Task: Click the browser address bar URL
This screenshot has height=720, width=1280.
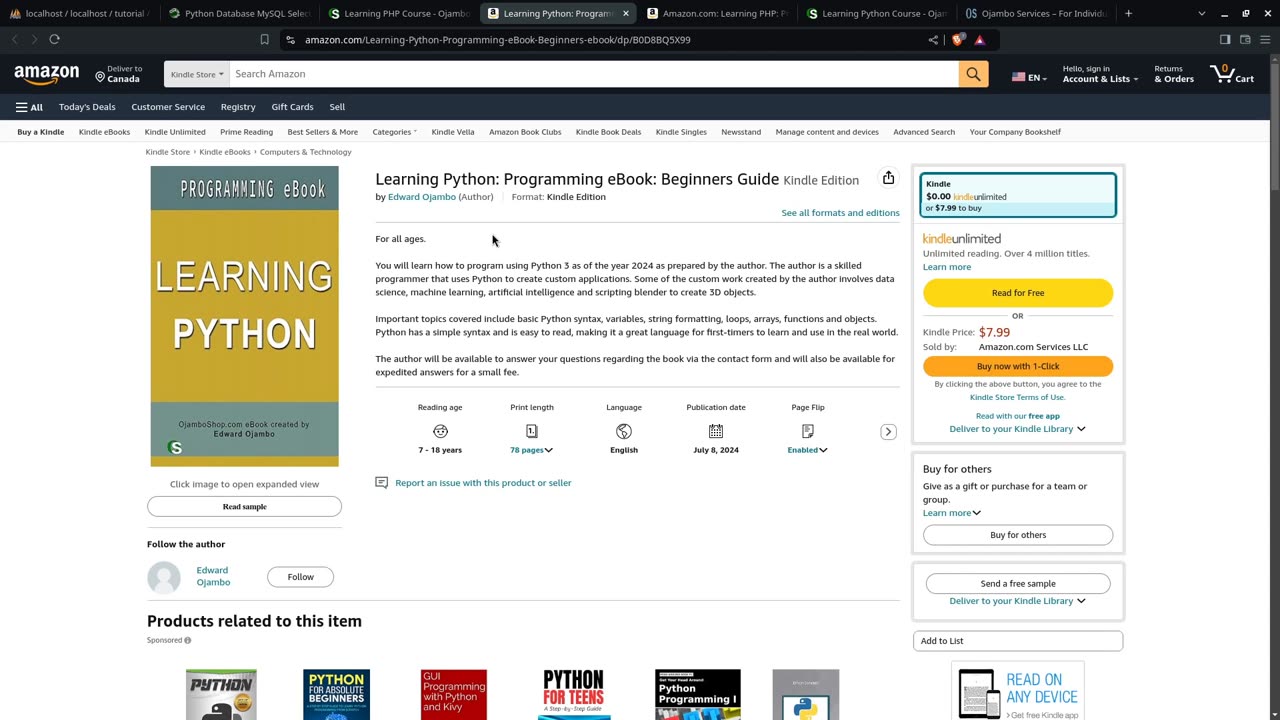Action: (x=497, y=40)
